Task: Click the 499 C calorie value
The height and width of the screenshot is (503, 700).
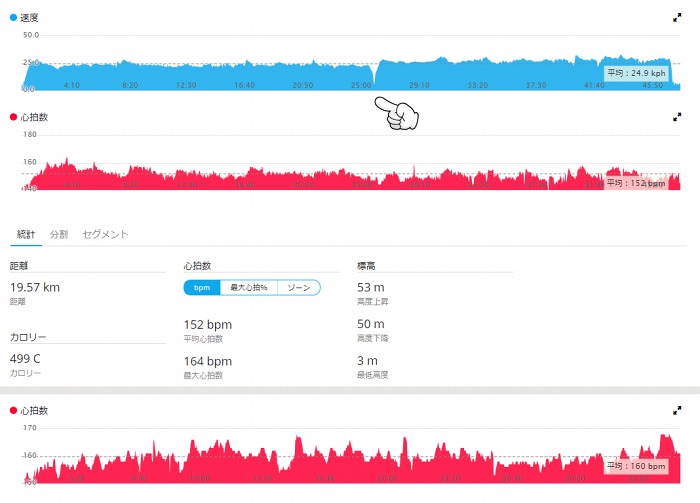Action: 25,358
